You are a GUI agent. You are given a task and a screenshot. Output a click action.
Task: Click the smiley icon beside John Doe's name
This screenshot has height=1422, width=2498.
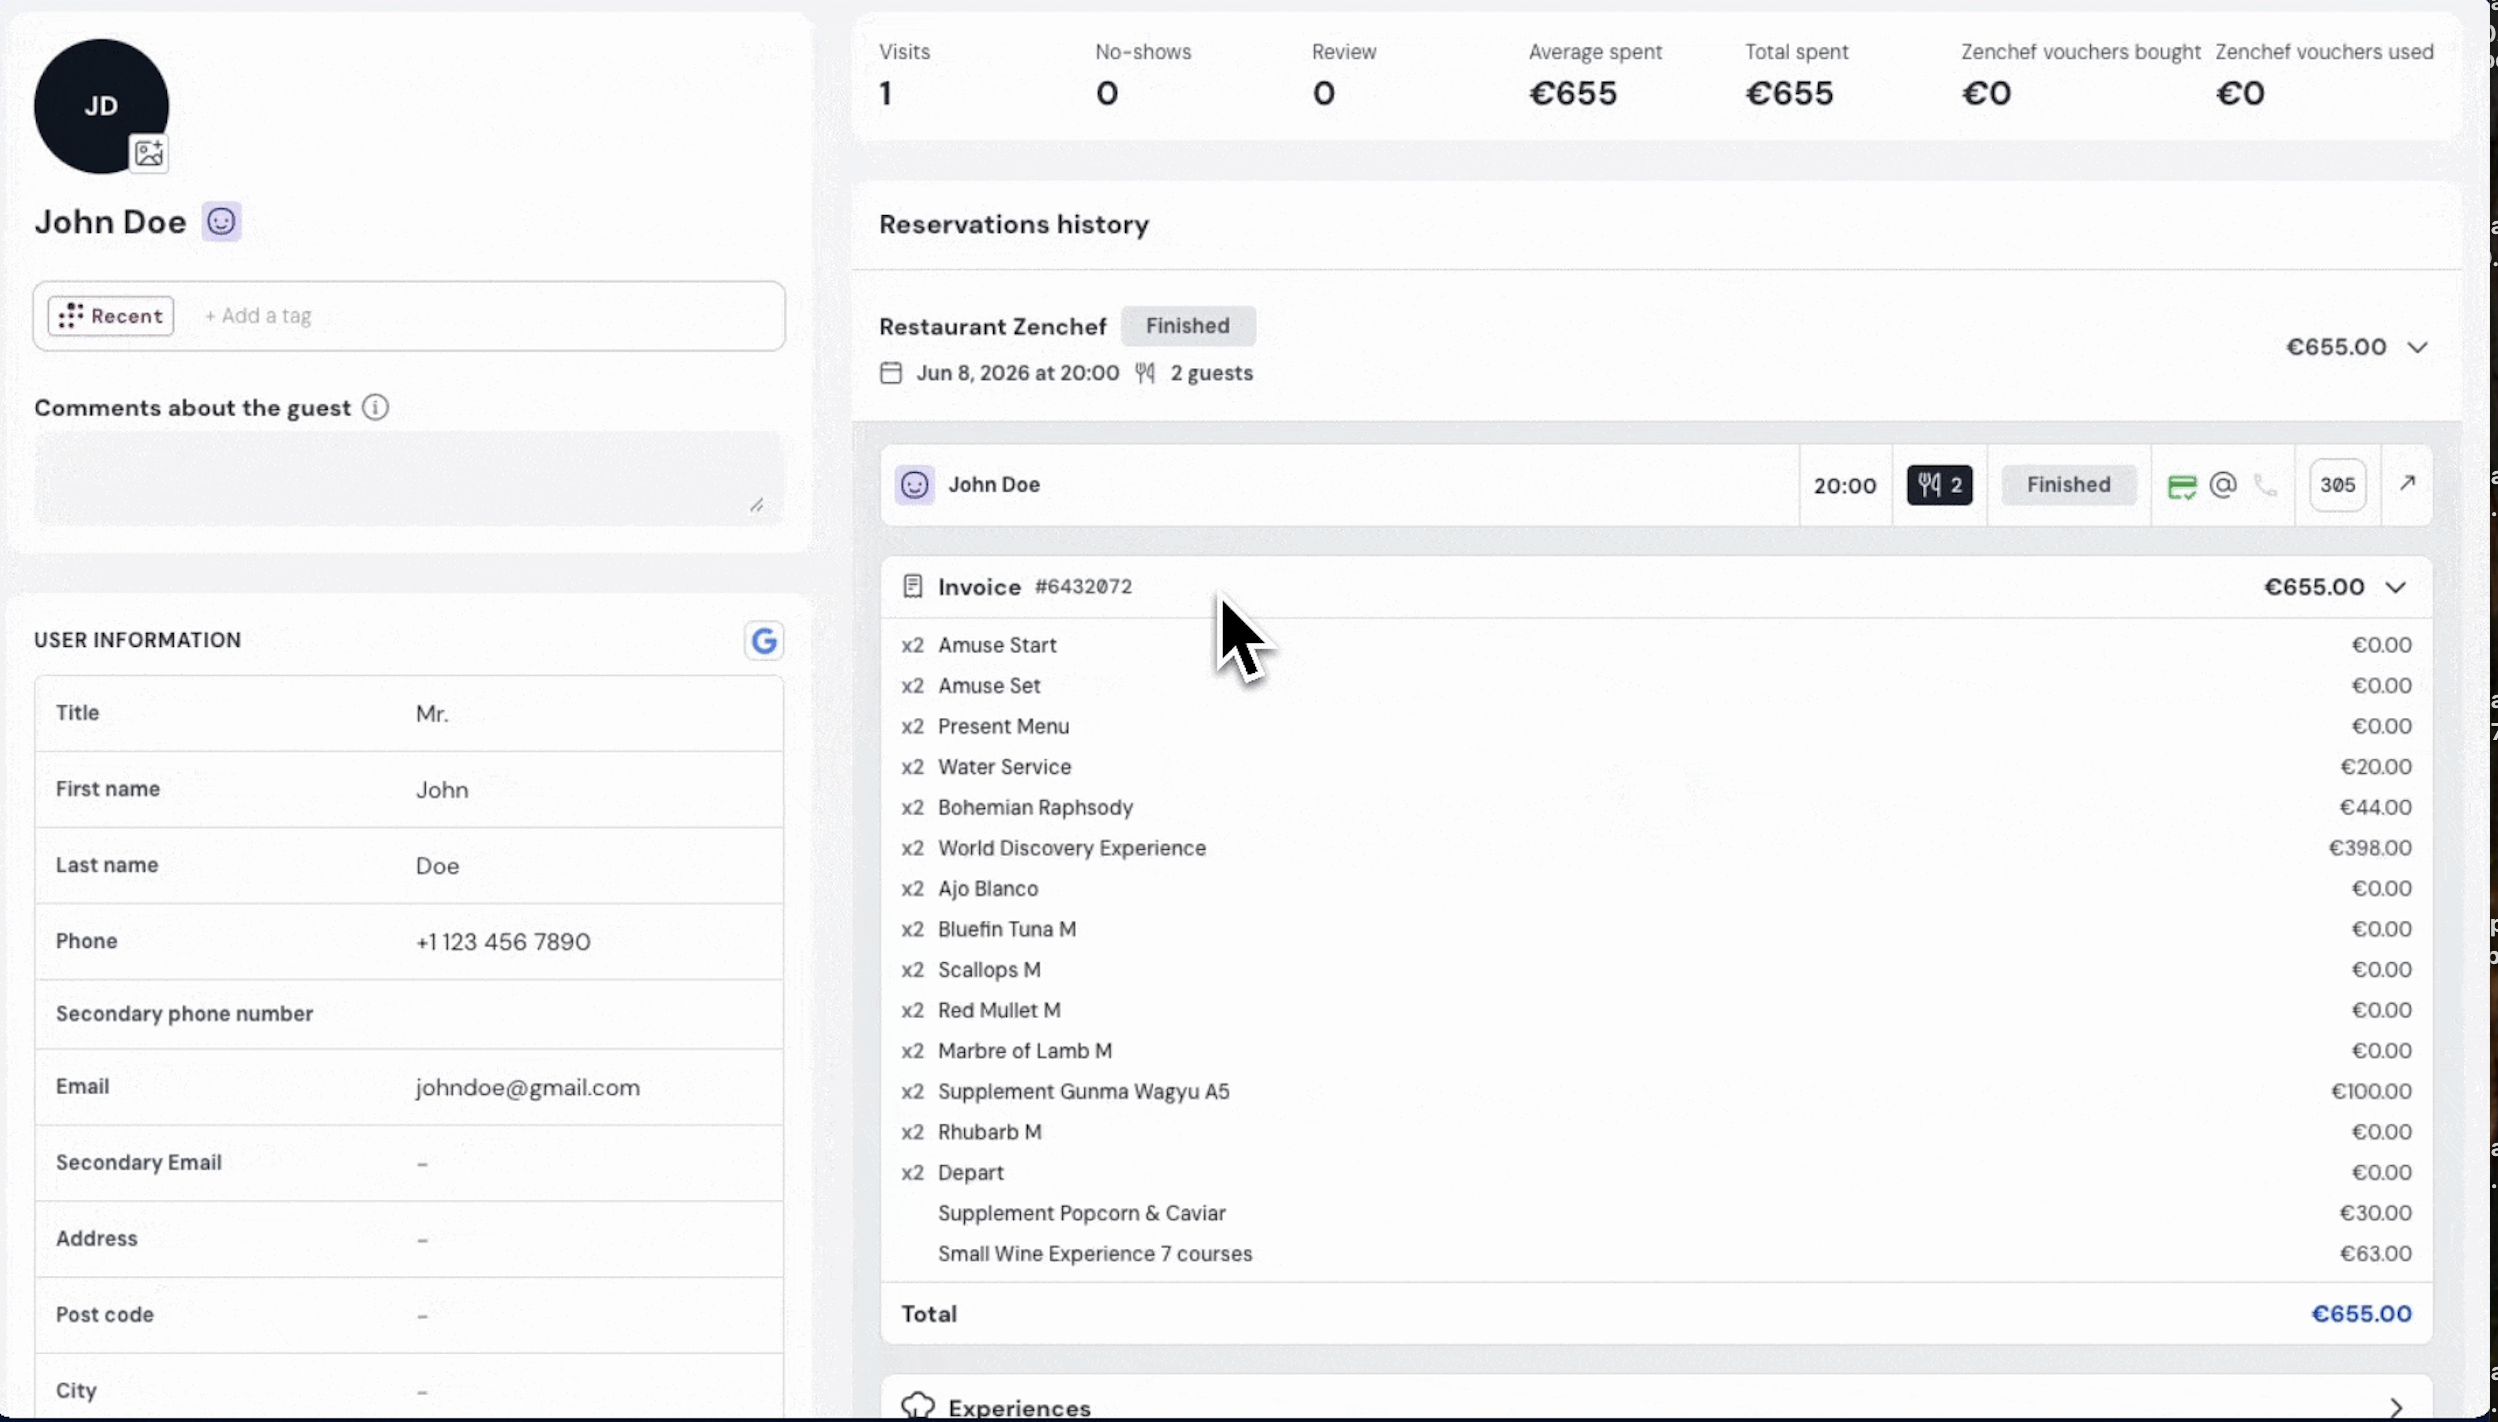tap(221, 221)
